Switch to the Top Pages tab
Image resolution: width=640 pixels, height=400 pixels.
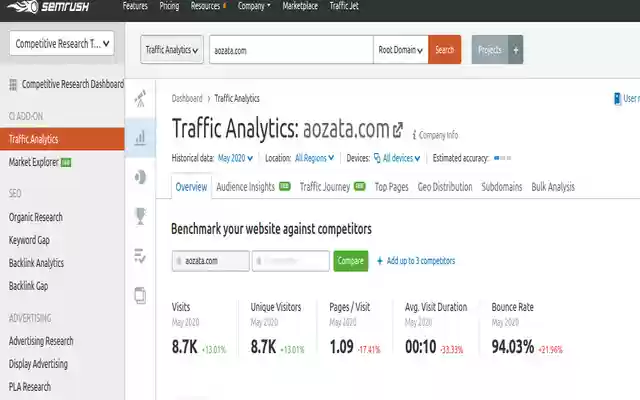[391, 187]
